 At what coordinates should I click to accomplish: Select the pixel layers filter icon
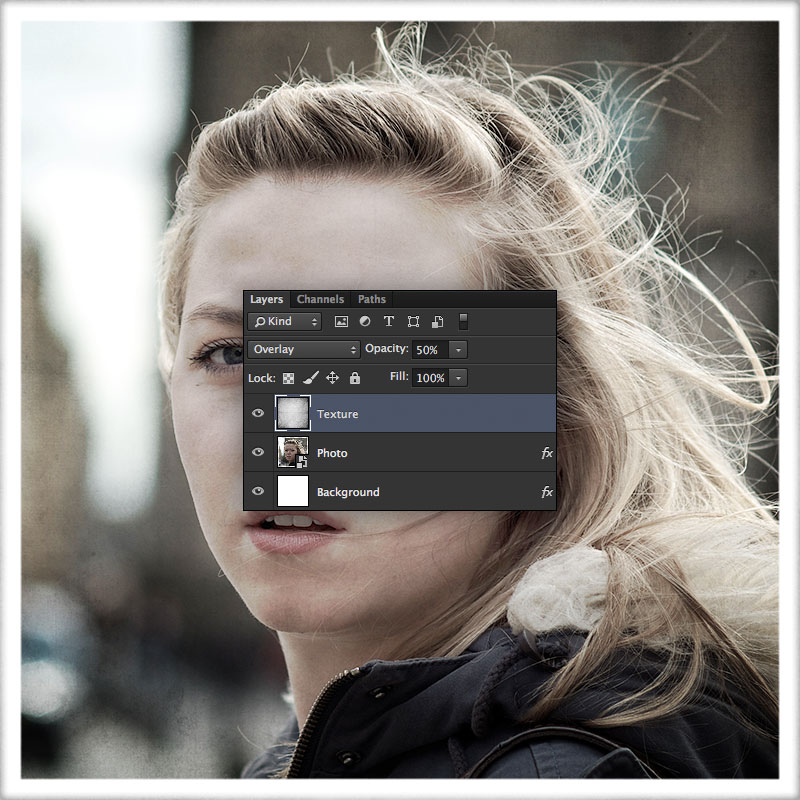[341, 322]
